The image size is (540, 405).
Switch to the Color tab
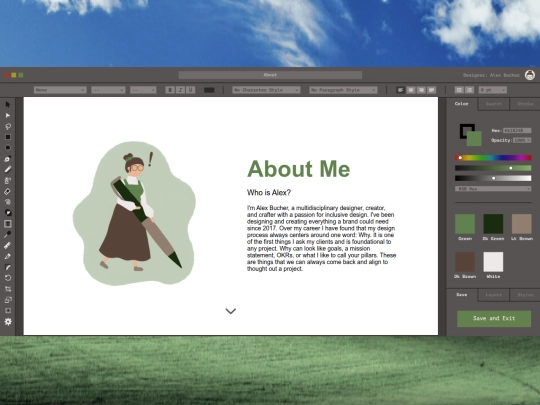tap(461, 104)
